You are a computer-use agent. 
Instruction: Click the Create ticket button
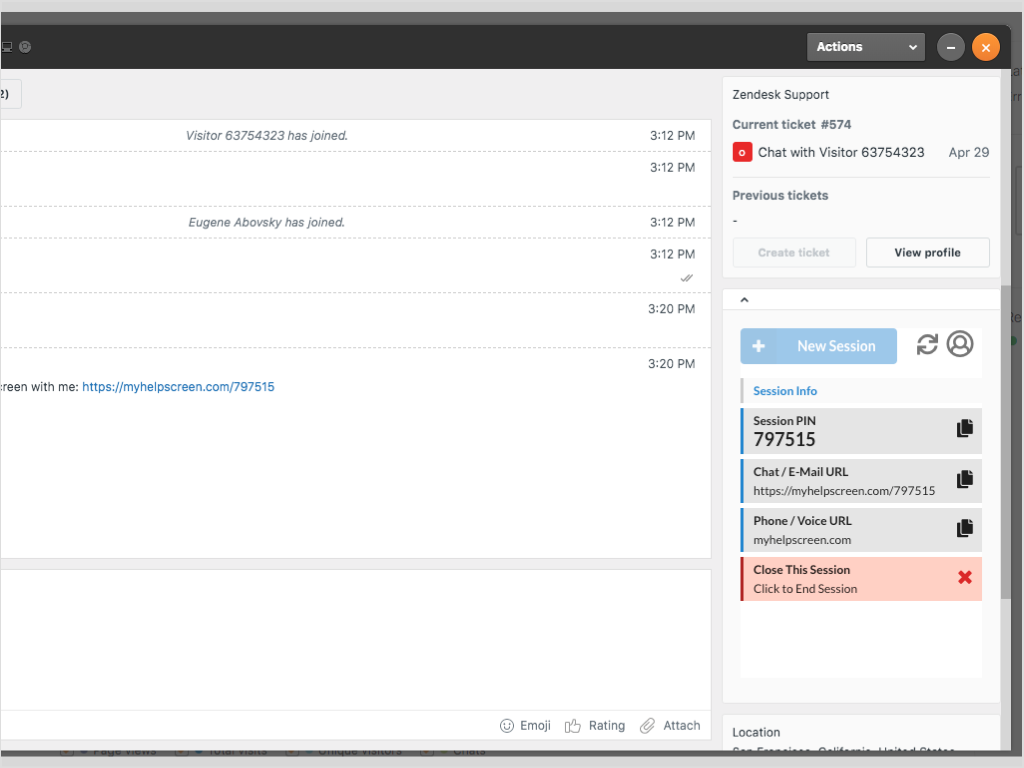click(794, 253)
